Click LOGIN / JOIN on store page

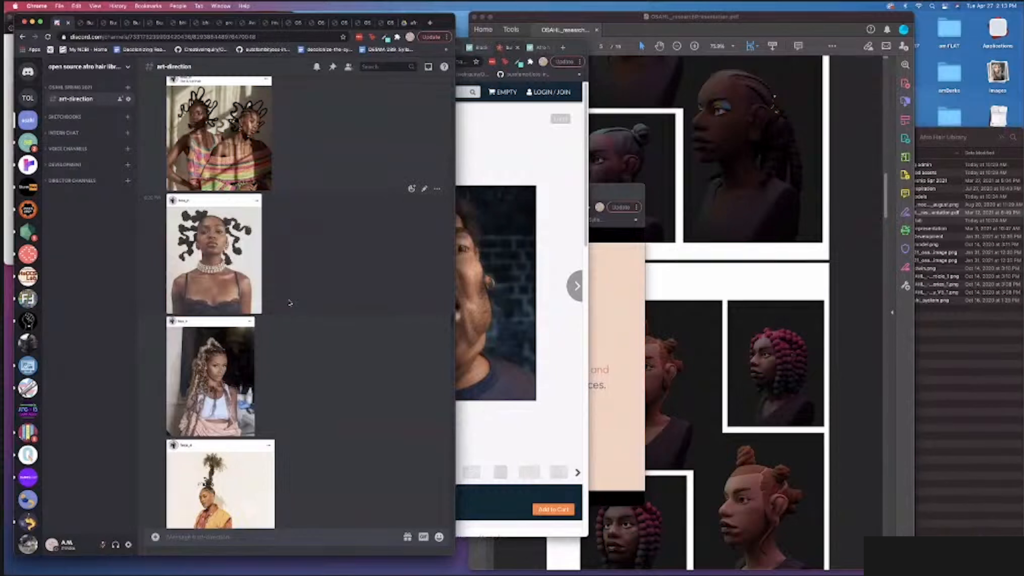[549, 92]
